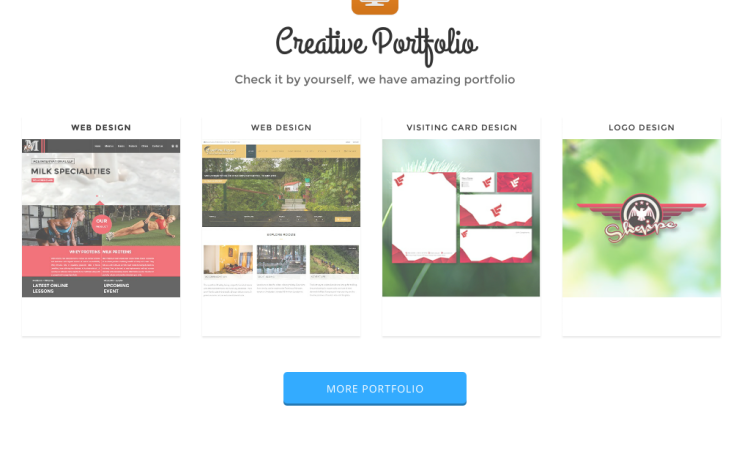Screen dimensions: 750x465
Task: Open the logo design preview with green background
Action: 641,218
